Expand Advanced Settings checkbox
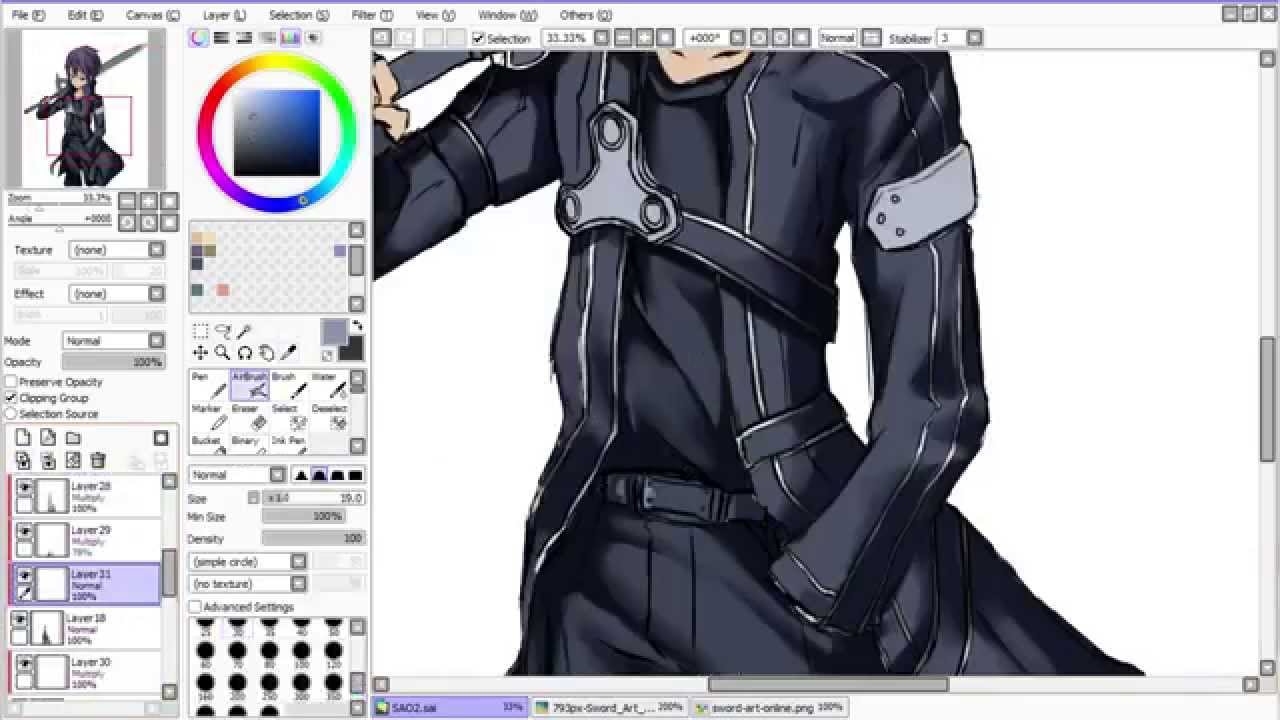1280x720 pixels. [195, 607]
